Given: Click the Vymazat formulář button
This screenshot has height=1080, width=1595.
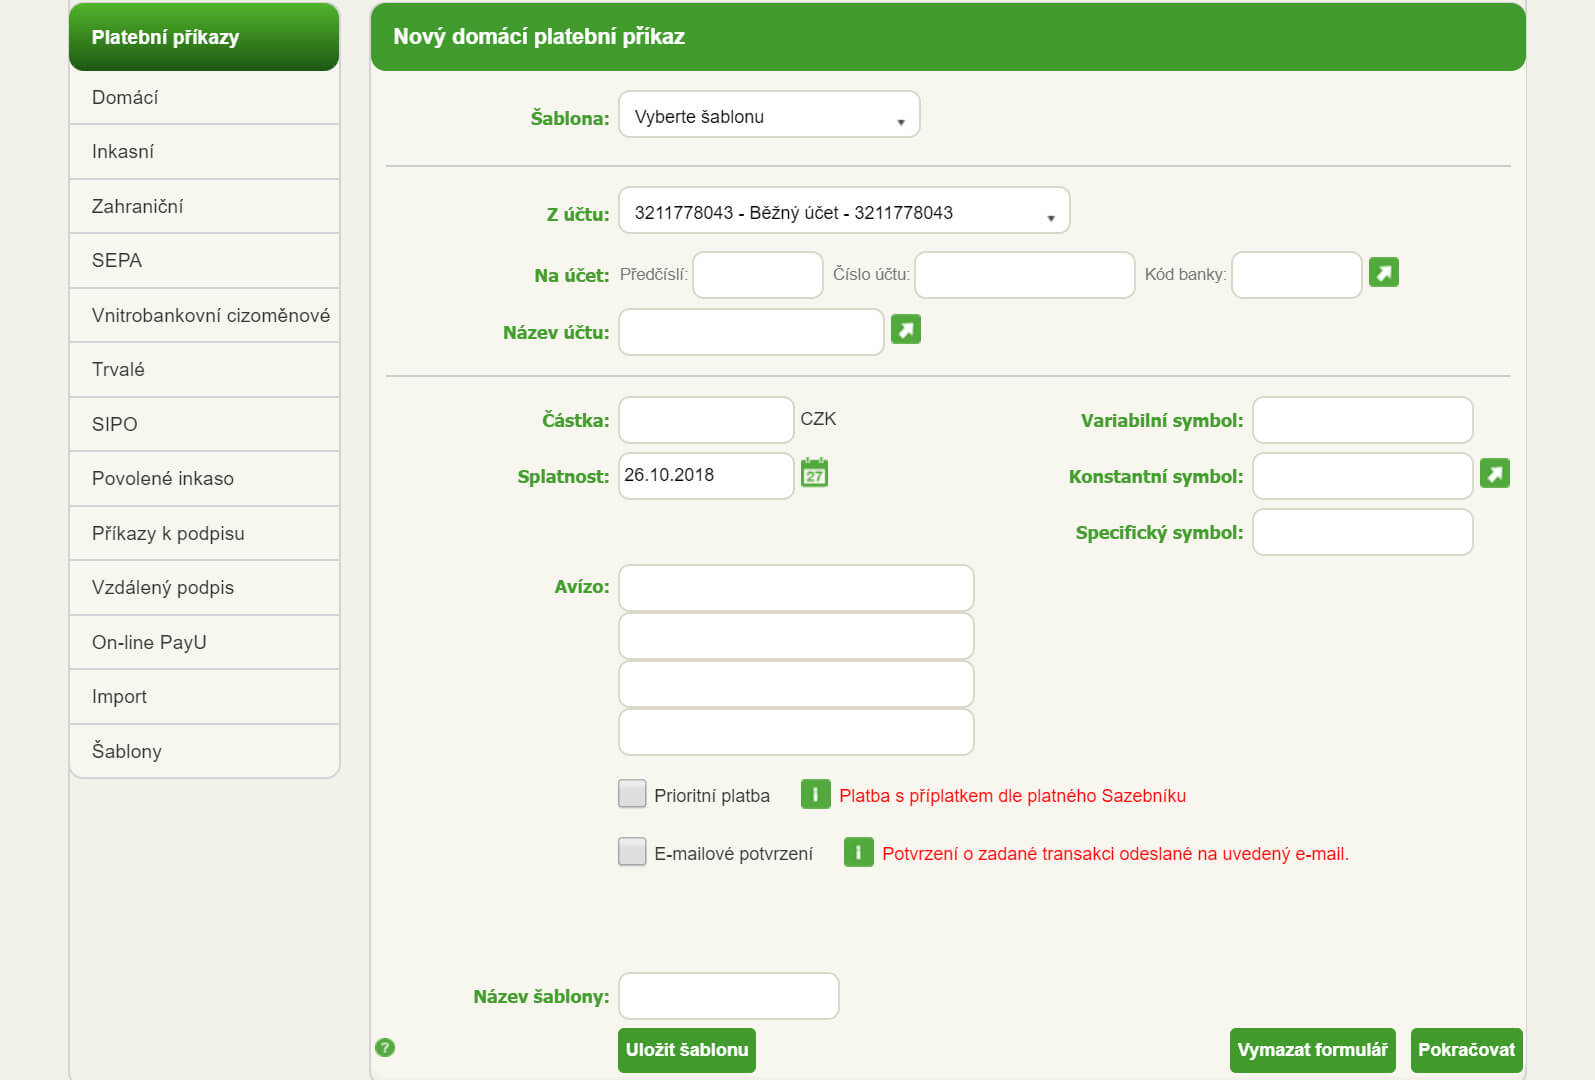Looking at the screenshot, I should [x=1311, y=1050].
